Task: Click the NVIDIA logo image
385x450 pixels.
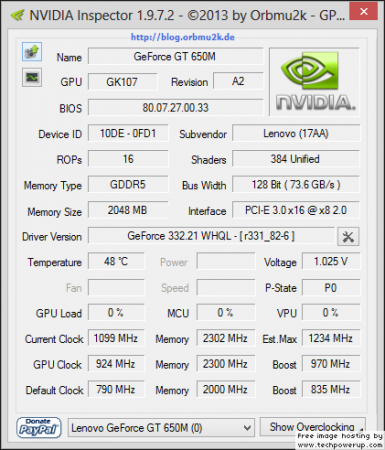Action: (314, 82)
